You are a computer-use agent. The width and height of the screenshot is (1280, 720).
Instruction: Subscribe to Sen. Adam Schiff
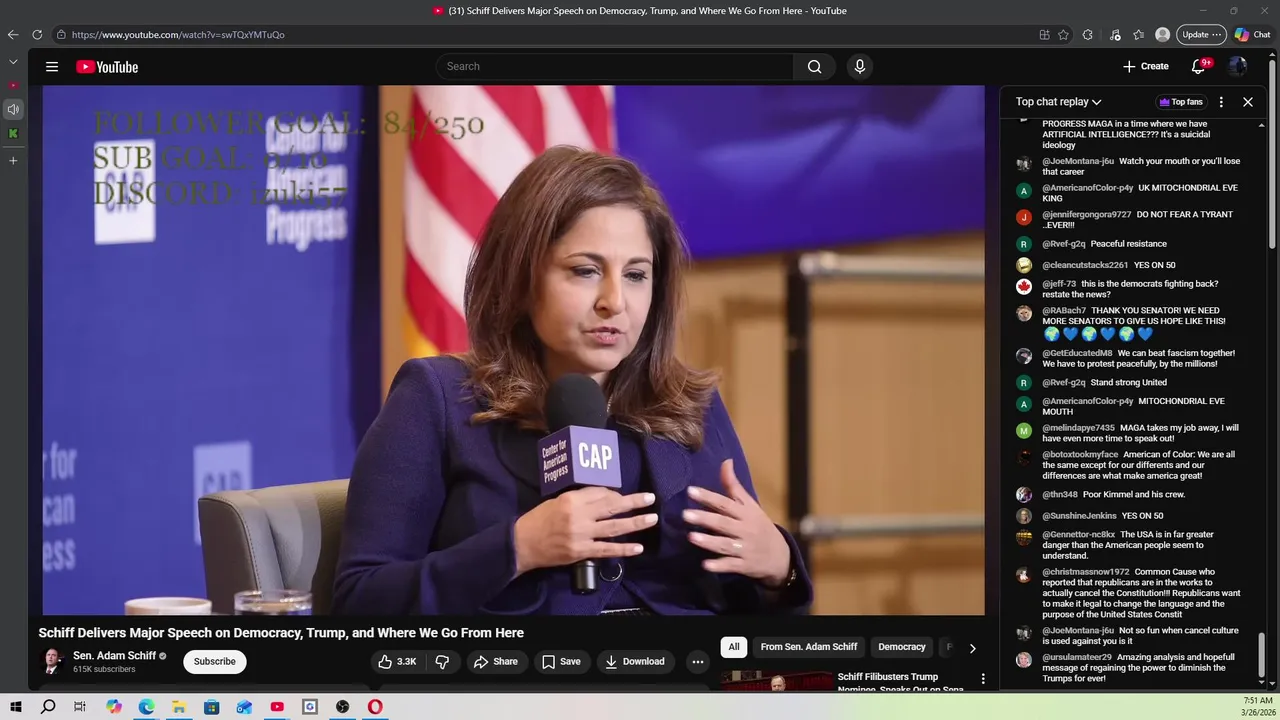click(x=215, y=661)
